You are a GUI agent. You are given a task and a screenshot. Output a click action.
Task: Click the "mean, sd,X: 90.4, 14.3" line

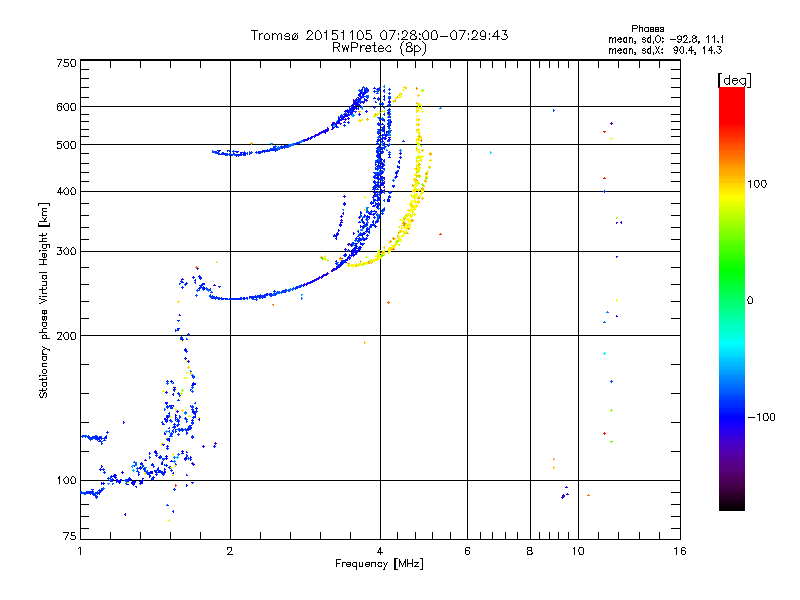pos(665,50)
